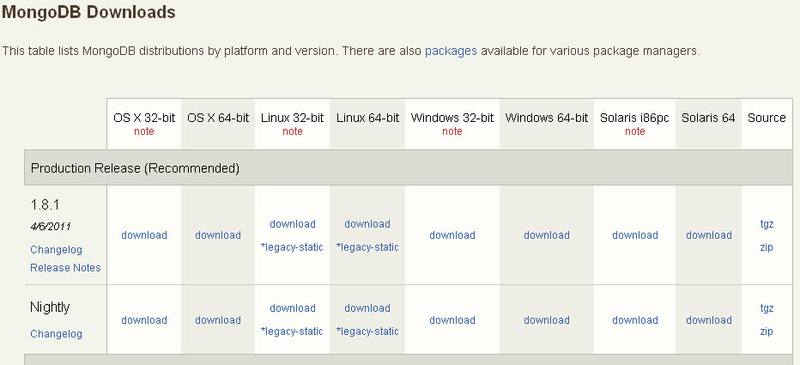Click the Windows 32-bit column header

(x=452, y=118)
